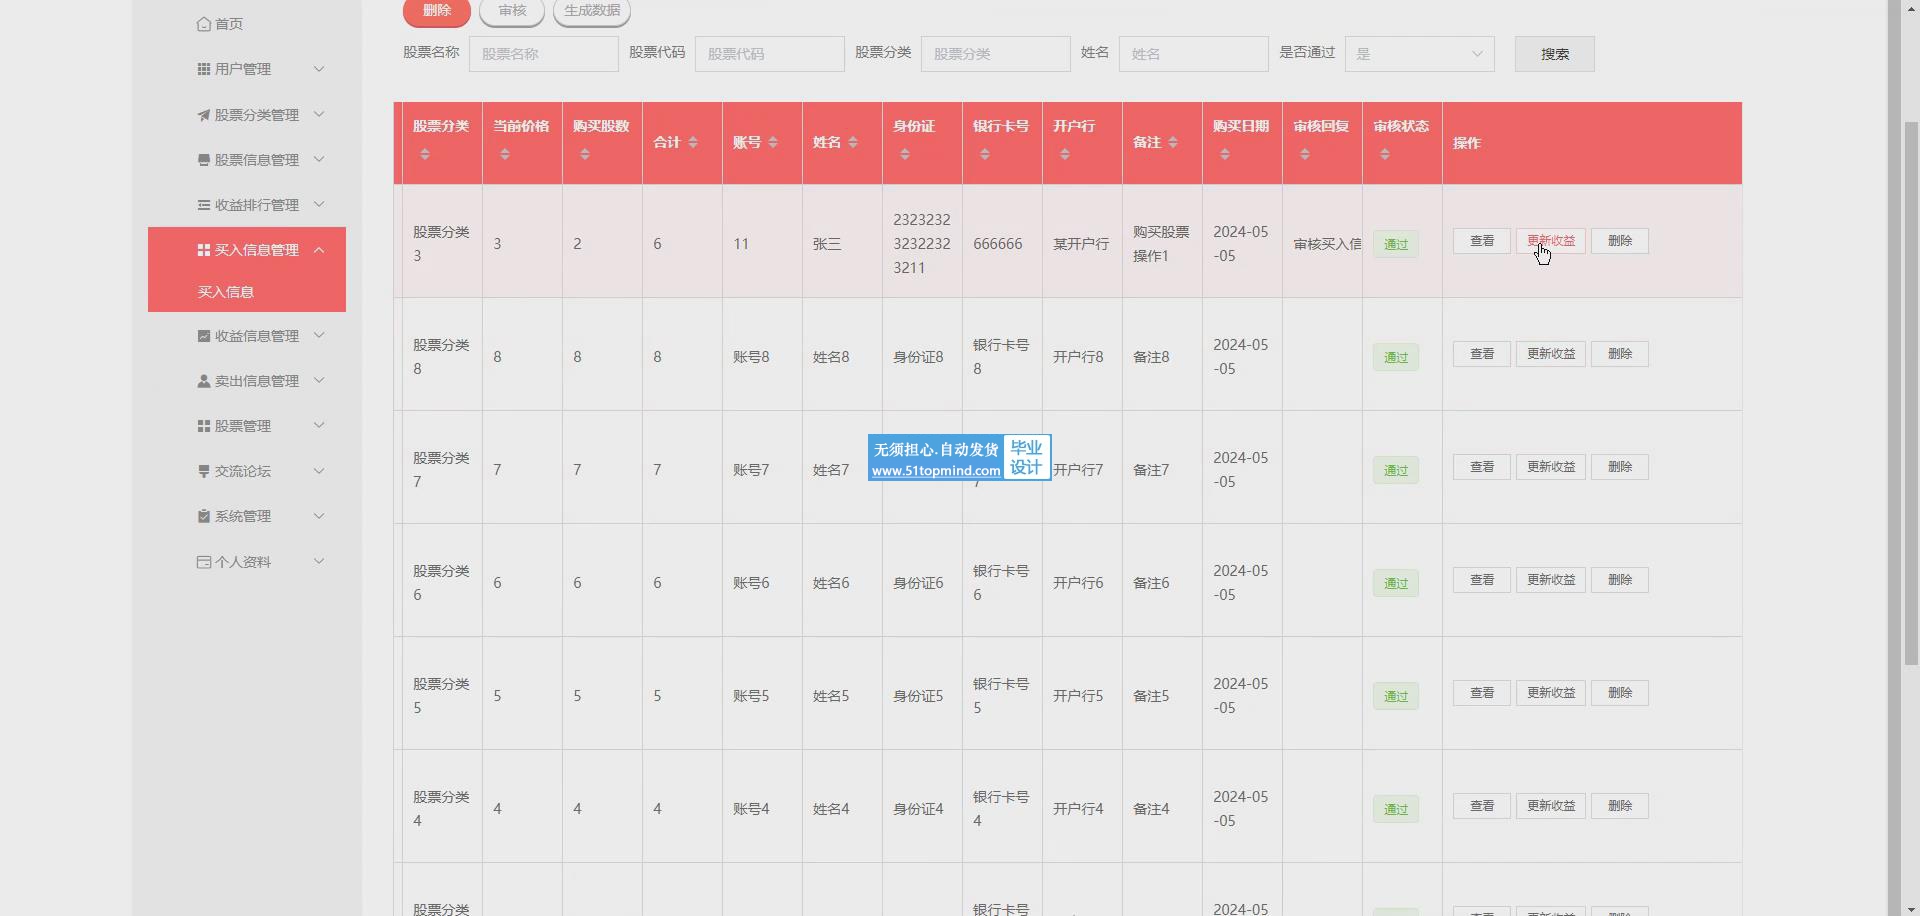Click 删除 for 姓名7 row
Viewport: 1920px width, 916px height.
click(1620, 467)
